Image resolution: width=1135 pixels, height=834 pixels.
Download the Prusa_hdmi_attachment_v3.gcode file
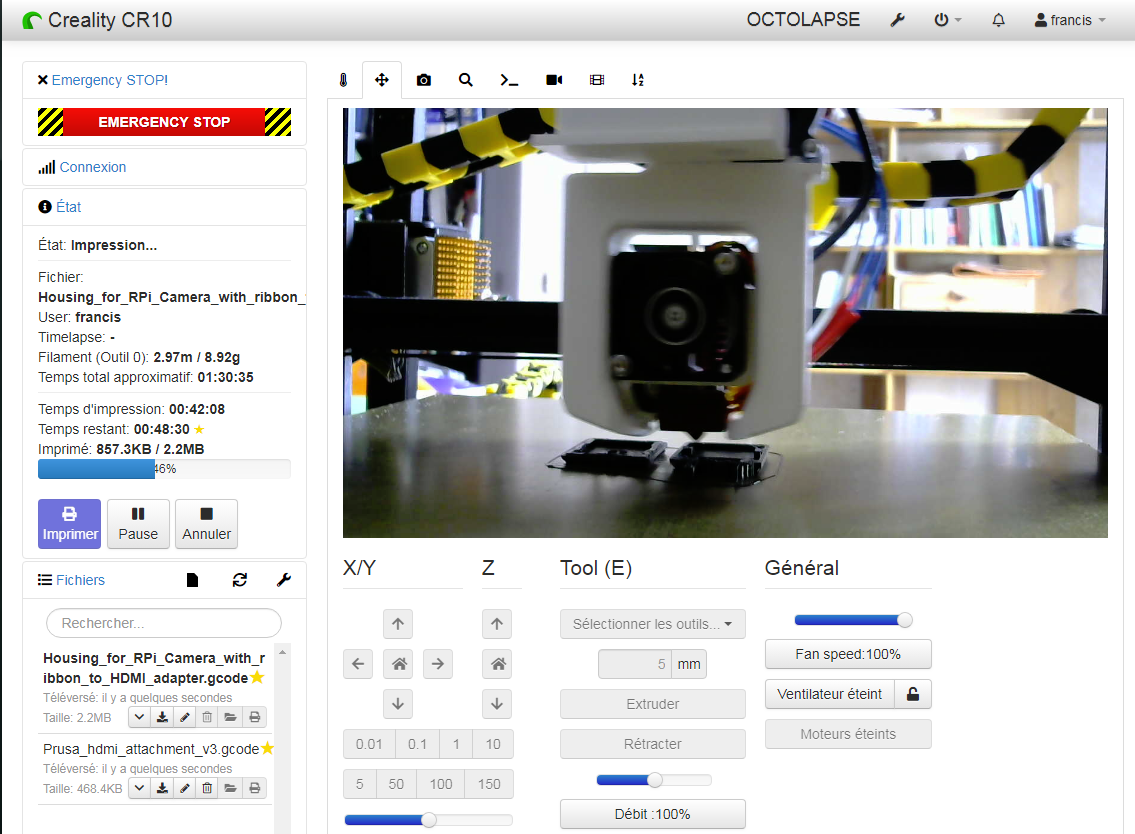pos(162,788)
